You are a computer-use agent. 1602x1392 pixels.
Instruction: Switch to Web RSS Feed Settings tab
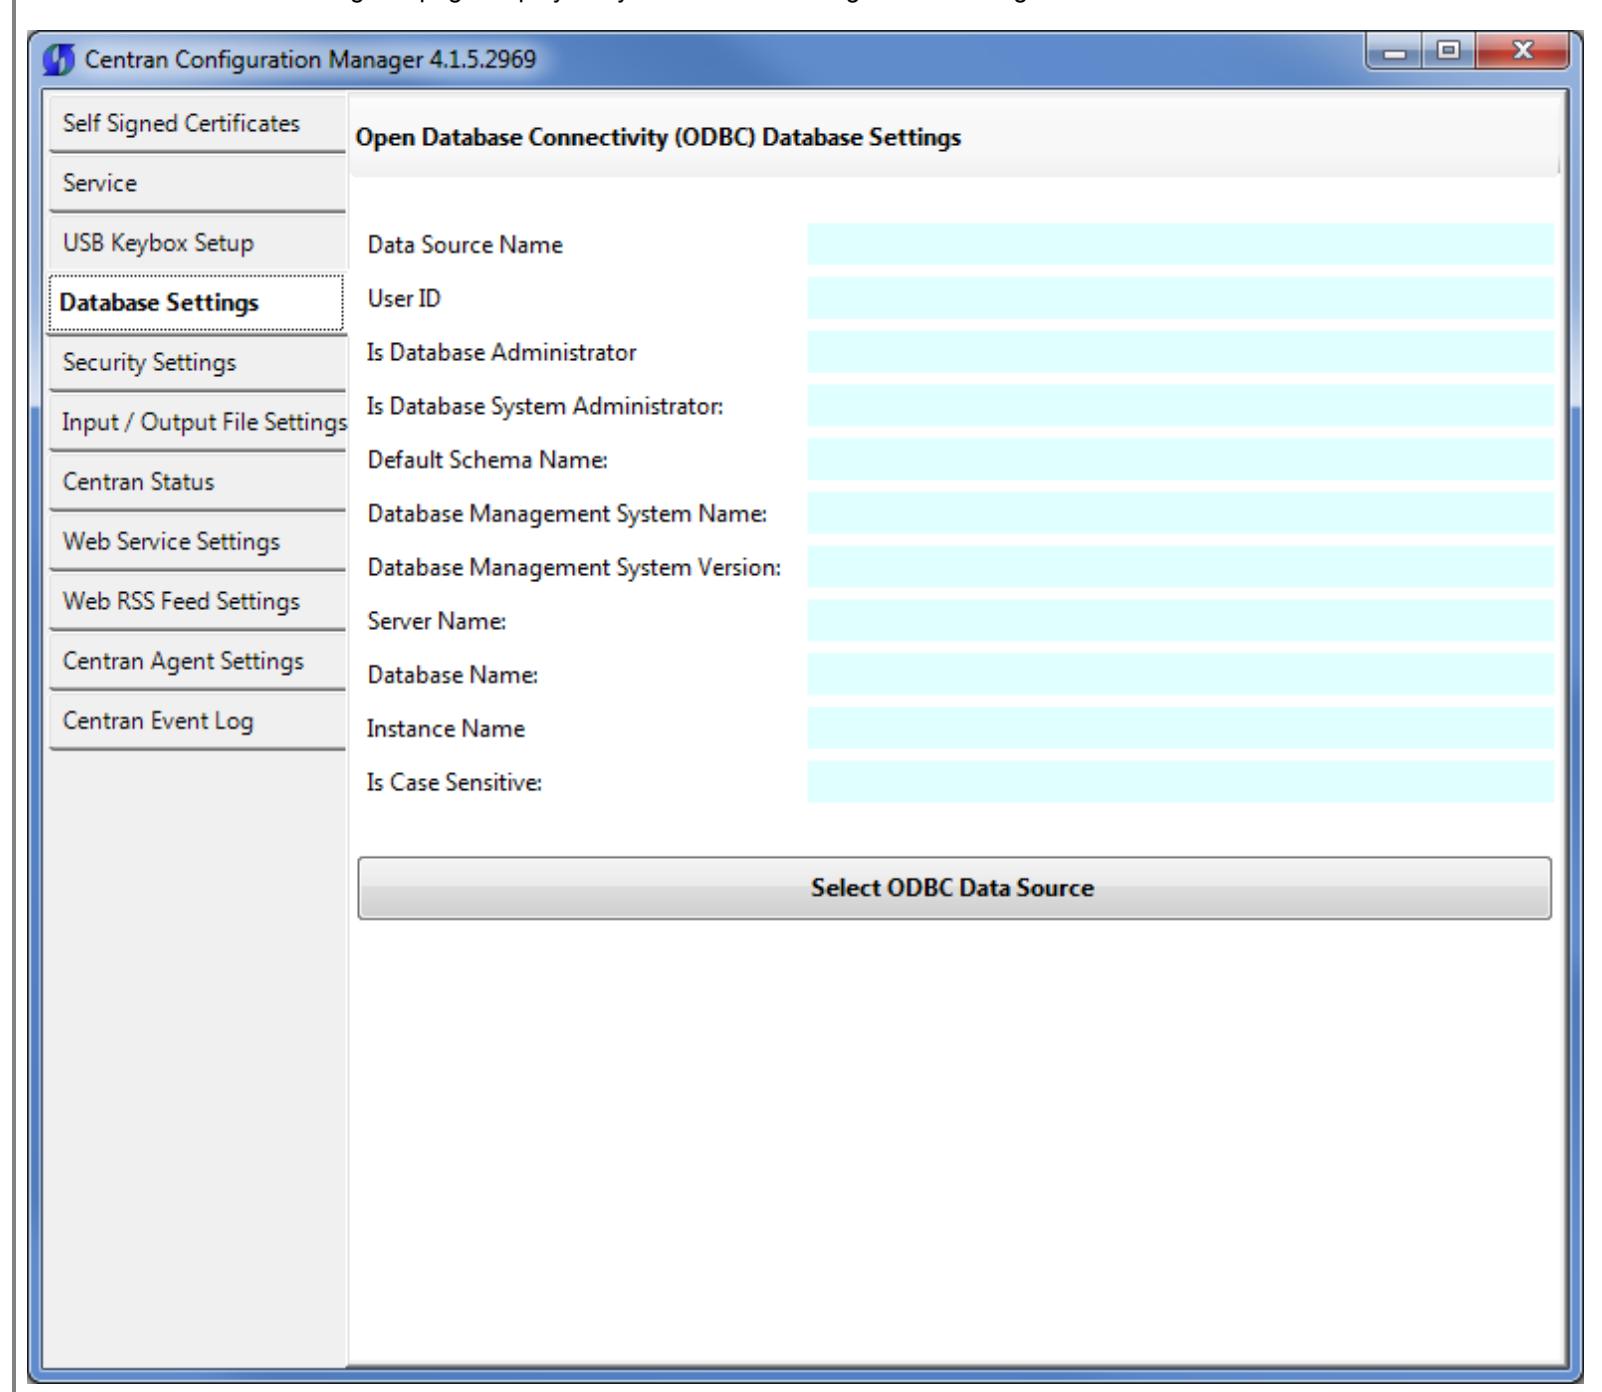[197, 602]
